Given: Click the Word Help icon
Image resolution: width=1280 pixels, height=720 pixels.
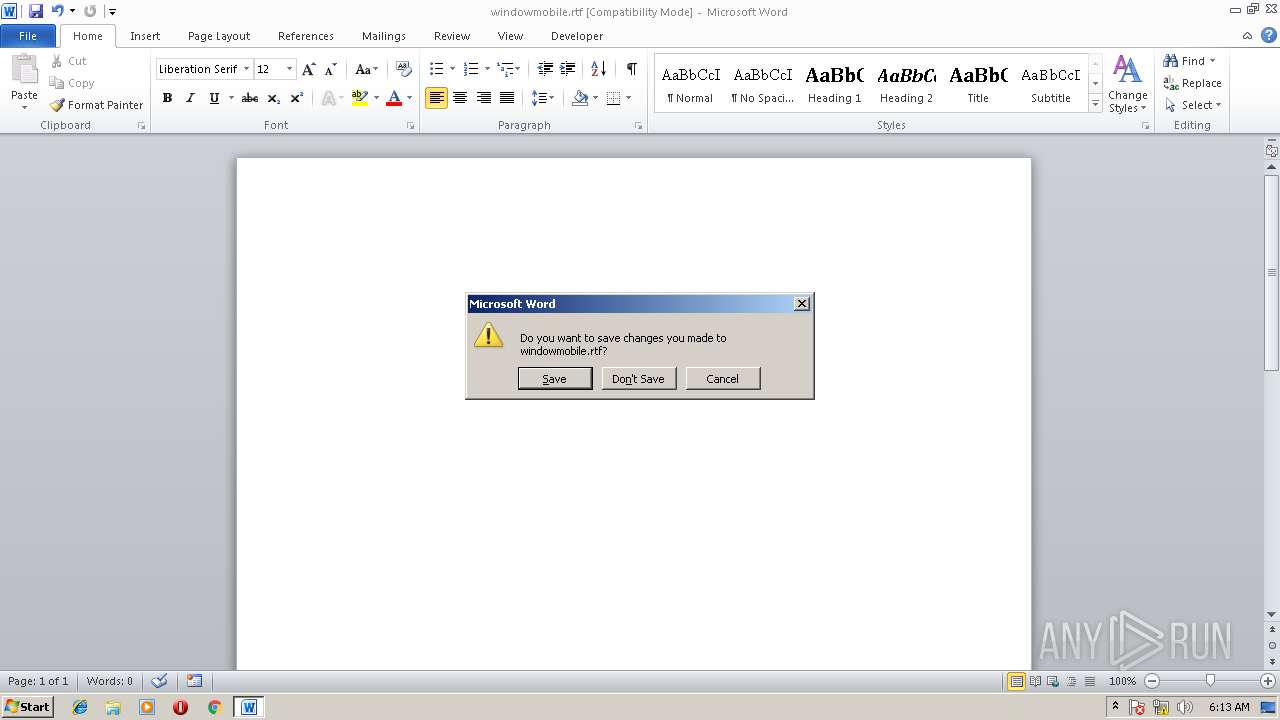Looking at the screenshot, I should [x=1269, y=36].
